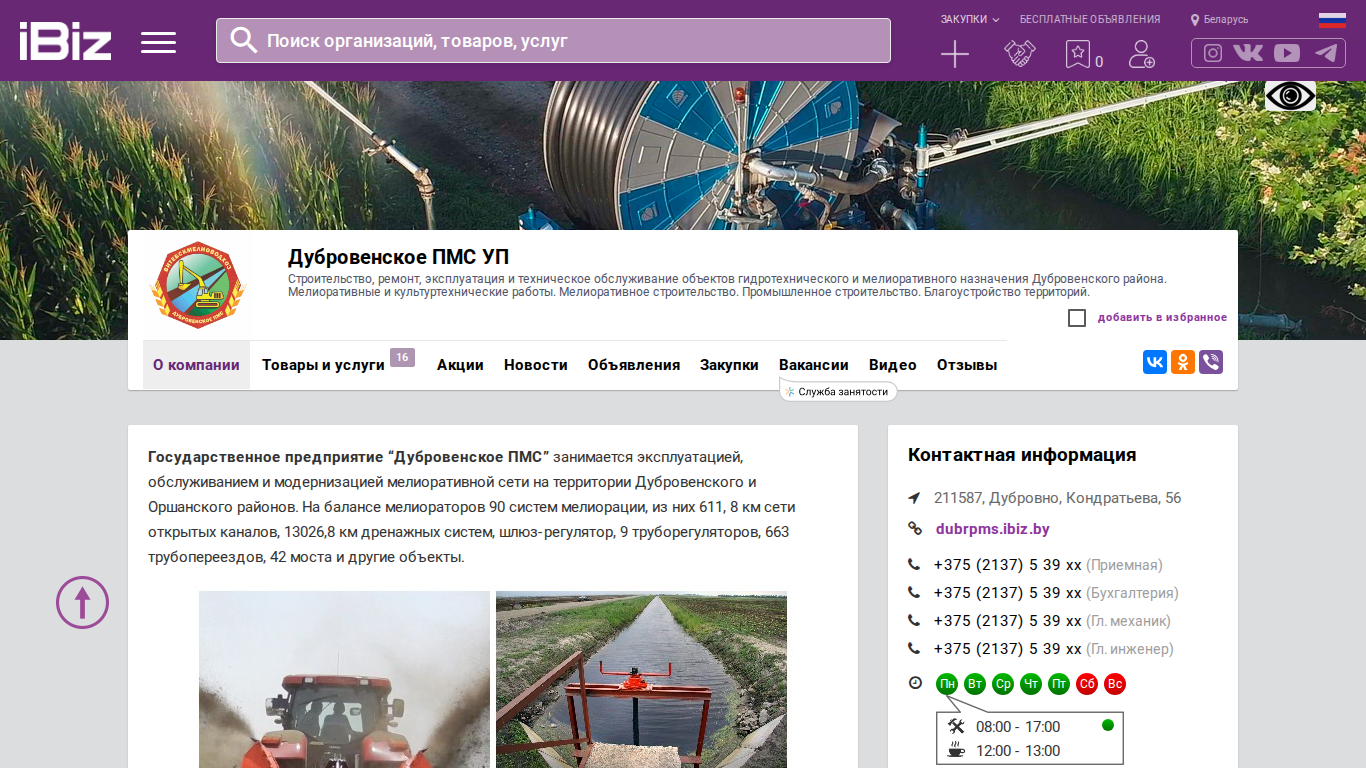This screenshot has width=1366, height=768.
Task: Click the Гл. инженер phone number
Action: click(1008, 649)
